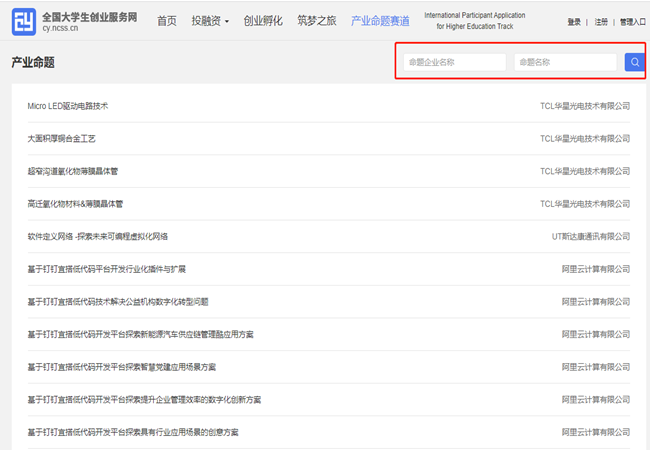This screenshot has width=650, height=450.
Task: Click the 登录 login link
Action: (x=574, y=21)
